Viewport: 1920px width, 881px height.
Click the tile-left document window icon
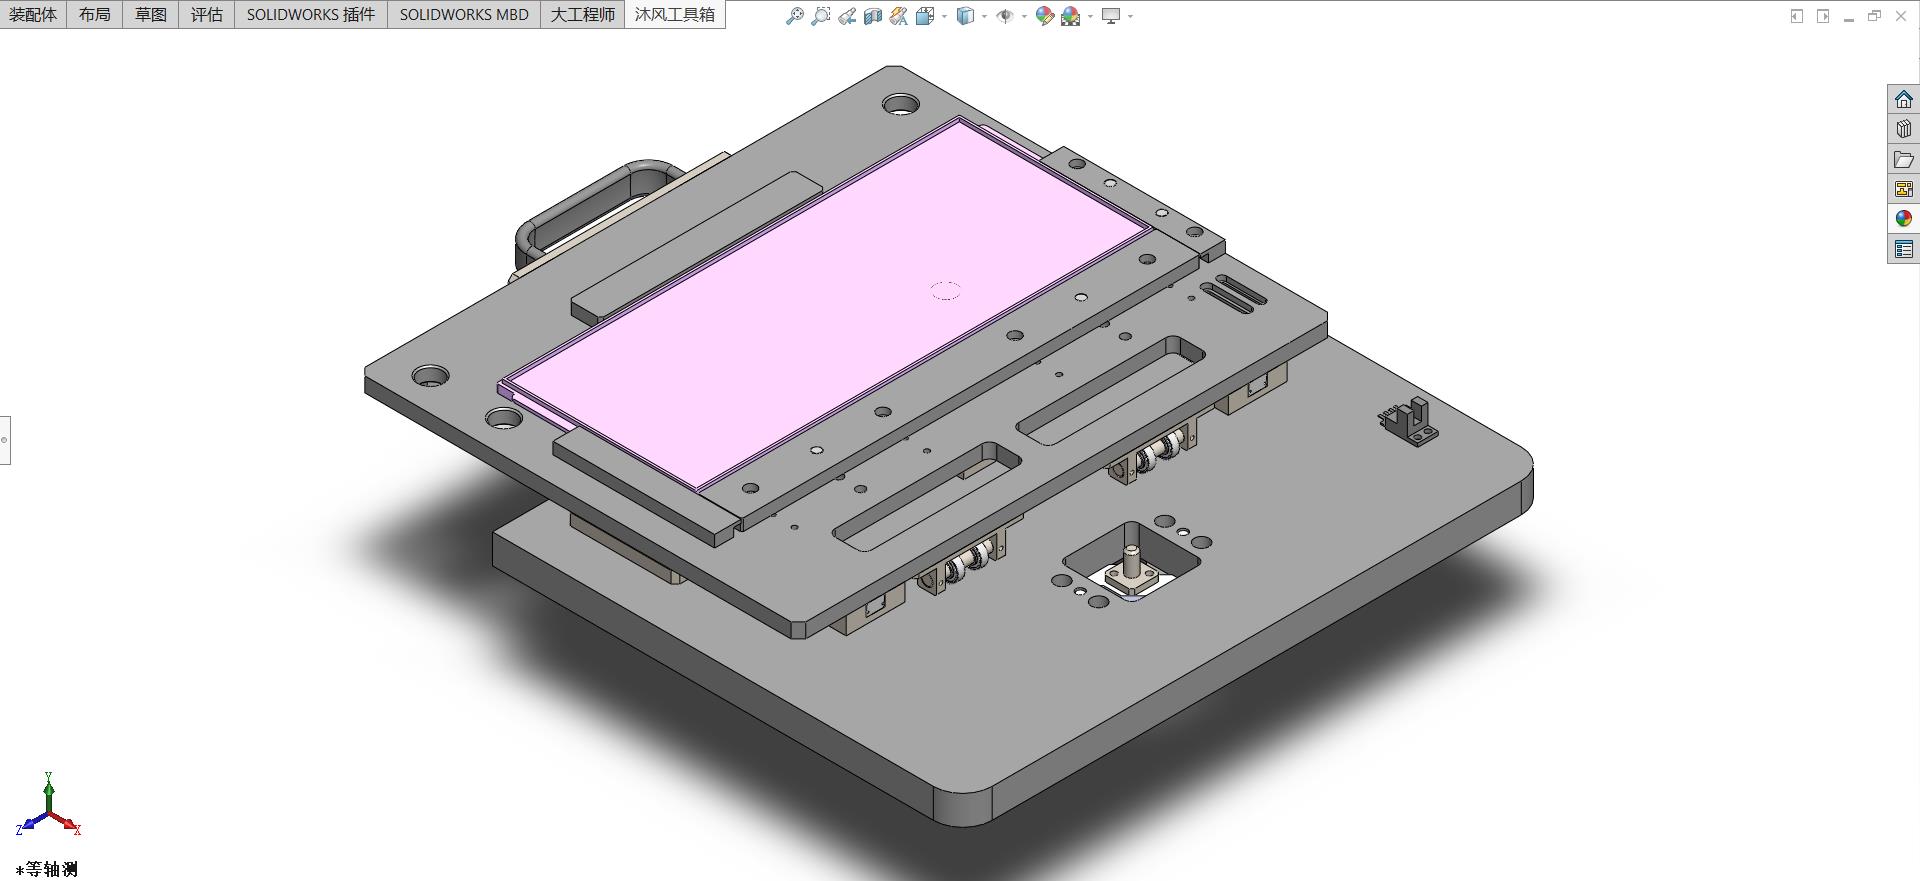[x=1797, y=16]
